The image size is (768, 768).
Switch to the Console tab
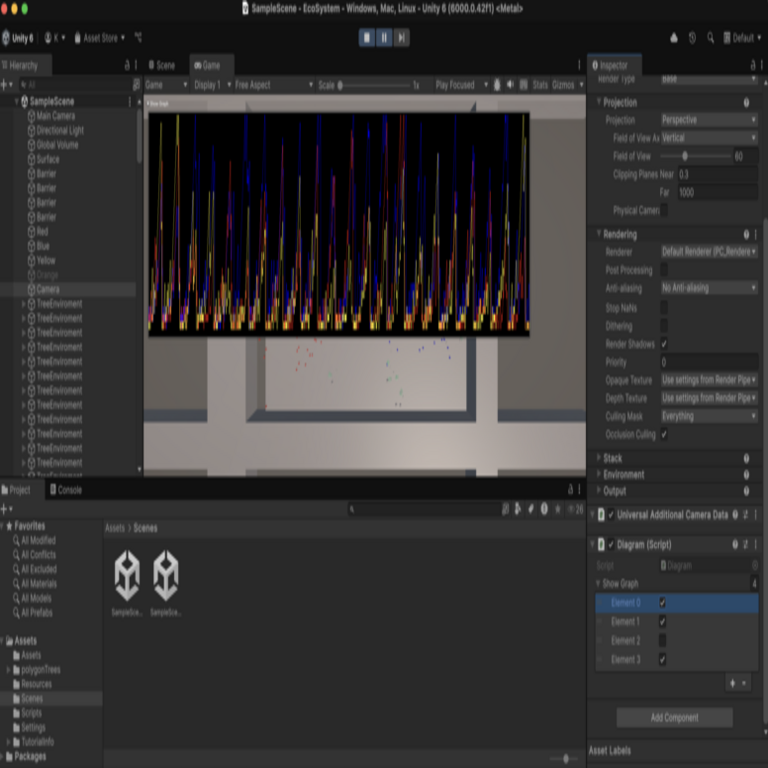coord(67,490)
